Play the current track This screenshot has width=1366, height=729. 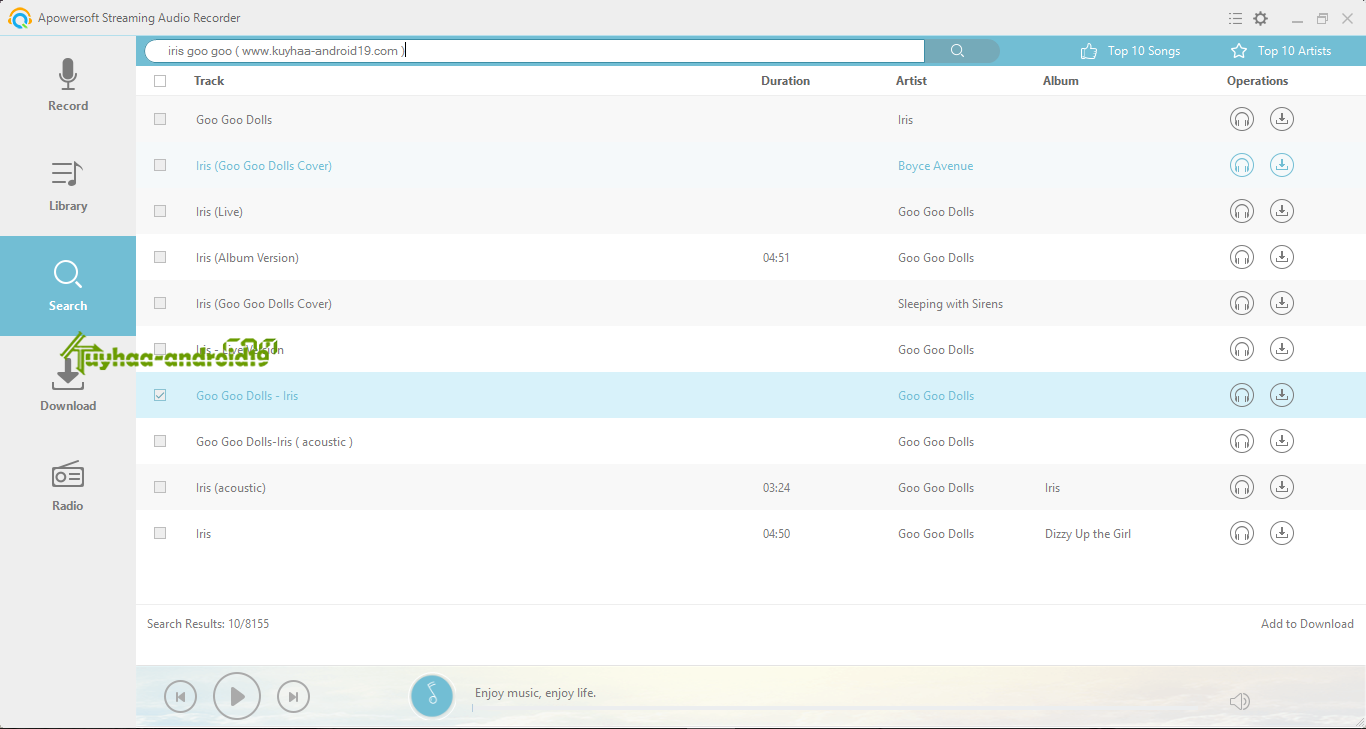237,696
